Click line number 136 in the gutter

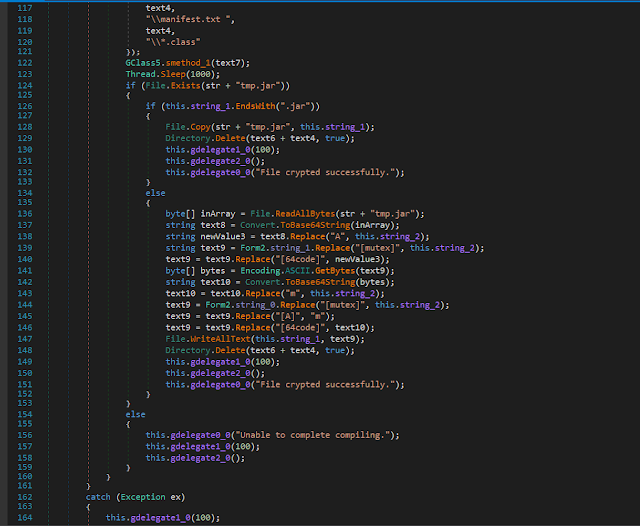pyautogui.click(x=24, y=214)
